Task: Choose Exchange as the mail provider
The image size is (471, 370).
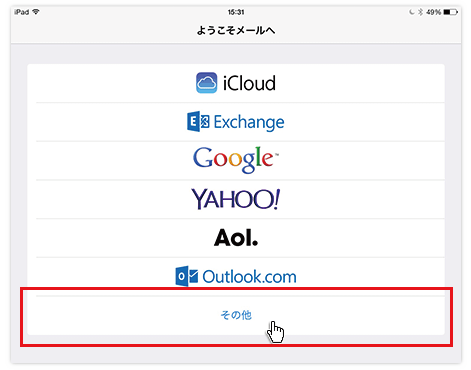Action: (x=236, y=122)
